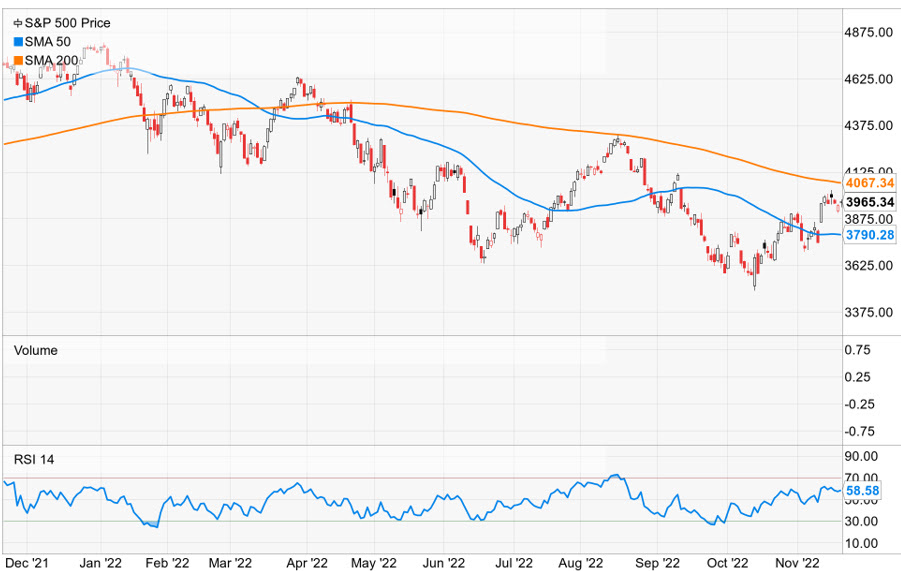Click the SMA 200 legend text
Screen dimensions: 901x571
tap(51, 60)
